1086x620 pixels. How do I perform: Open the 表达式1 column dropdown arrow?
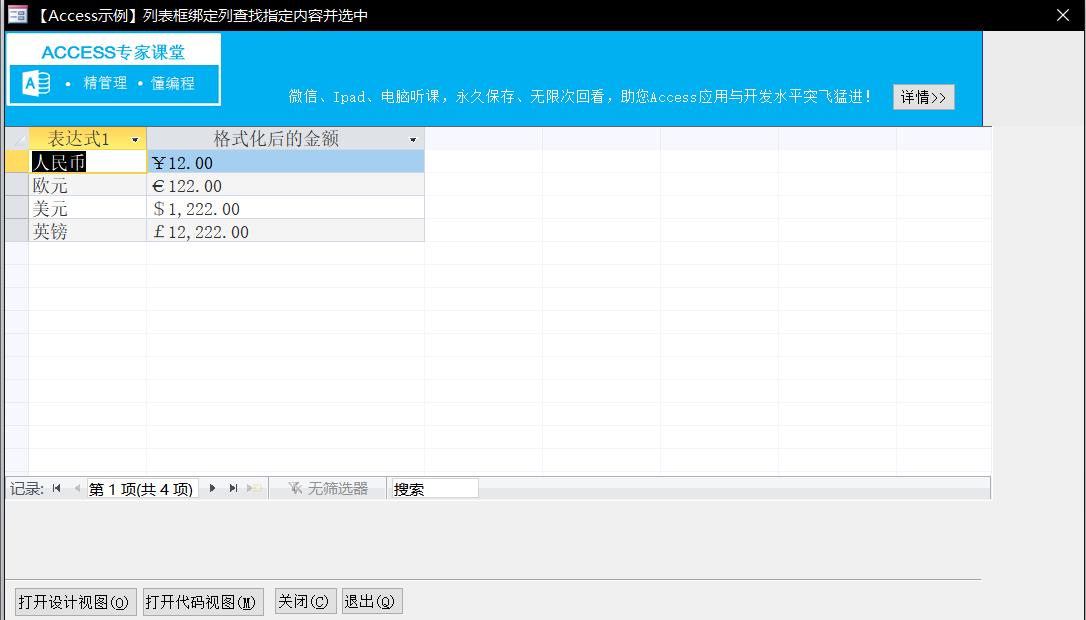(x=135, y=139)
